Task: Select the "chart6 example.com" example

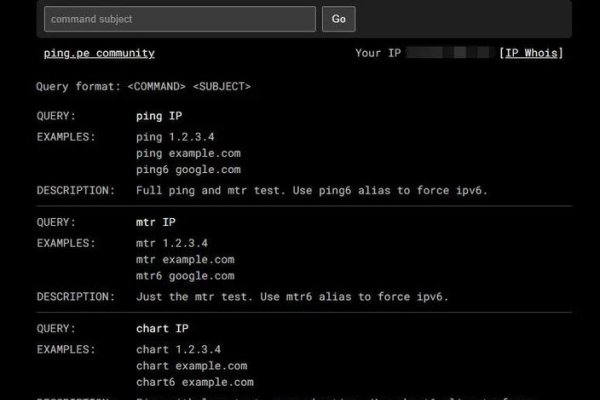Action: pos(194,382)
